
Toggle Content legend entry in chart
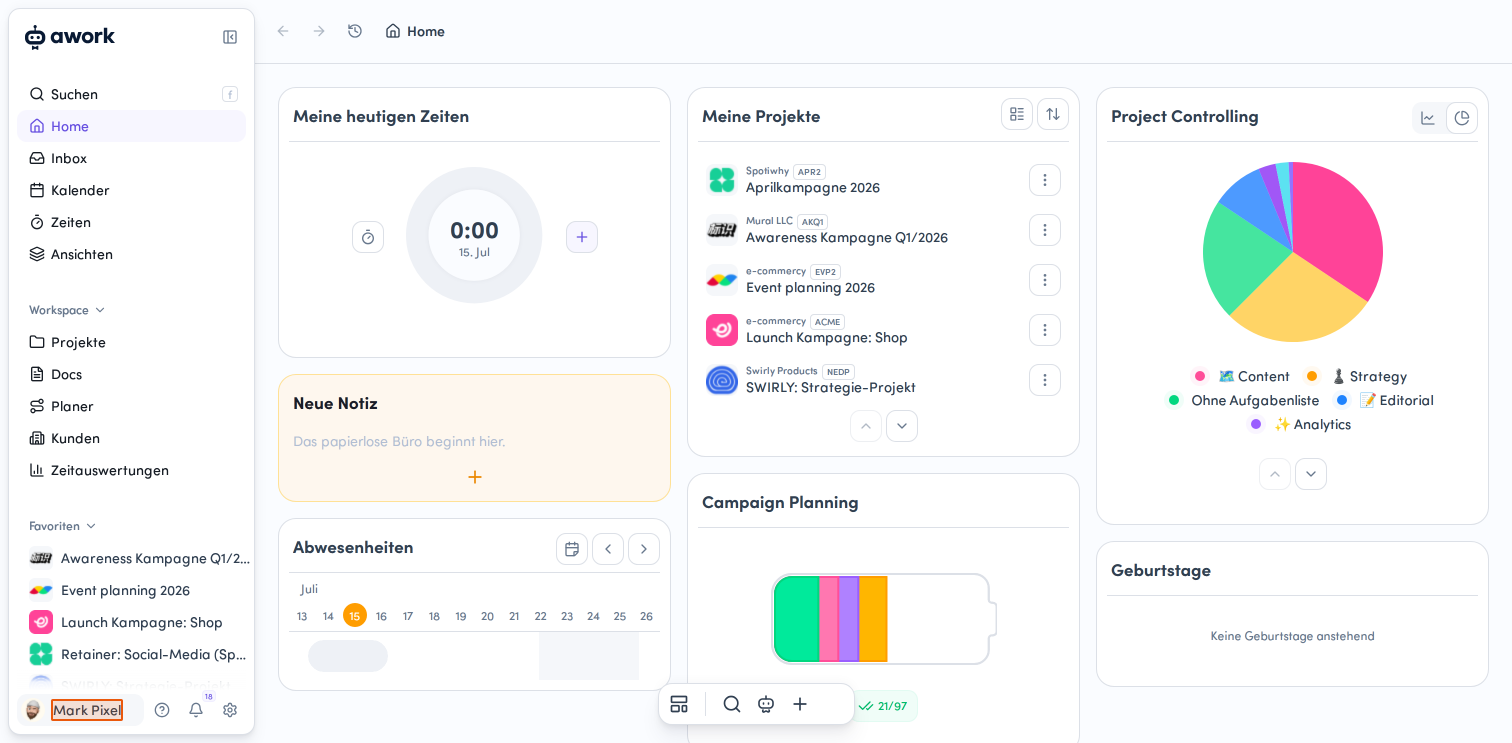click(x=1242, y=376)
